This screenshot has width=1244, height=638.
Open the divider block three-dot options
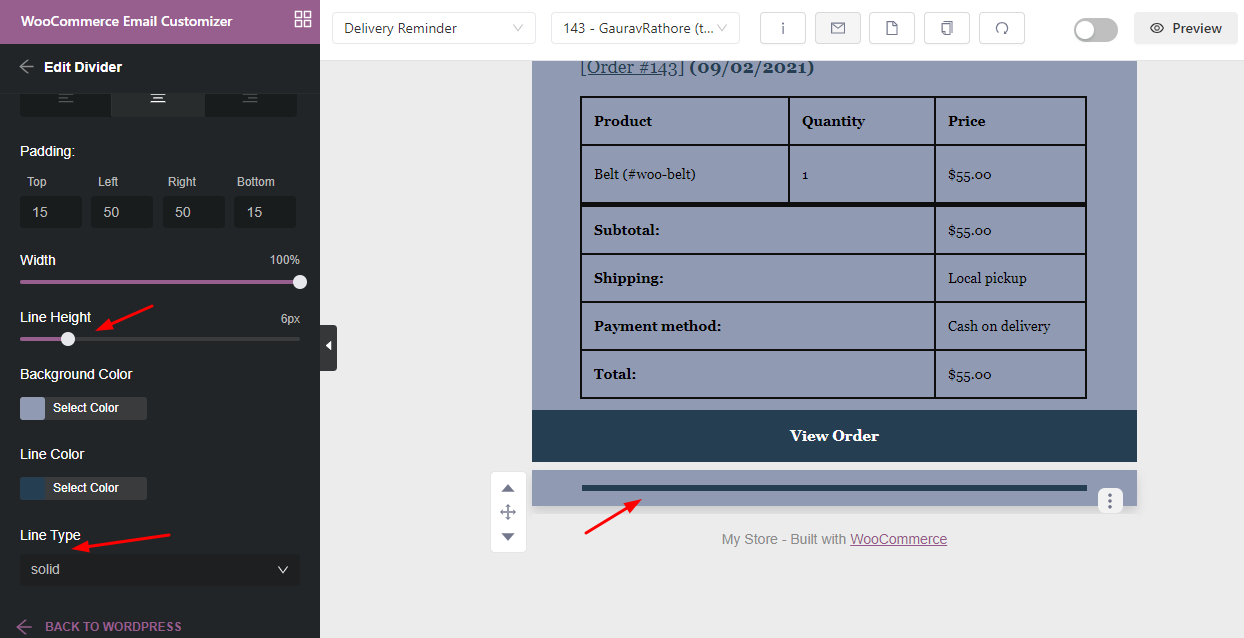[x=1111, y=500]
